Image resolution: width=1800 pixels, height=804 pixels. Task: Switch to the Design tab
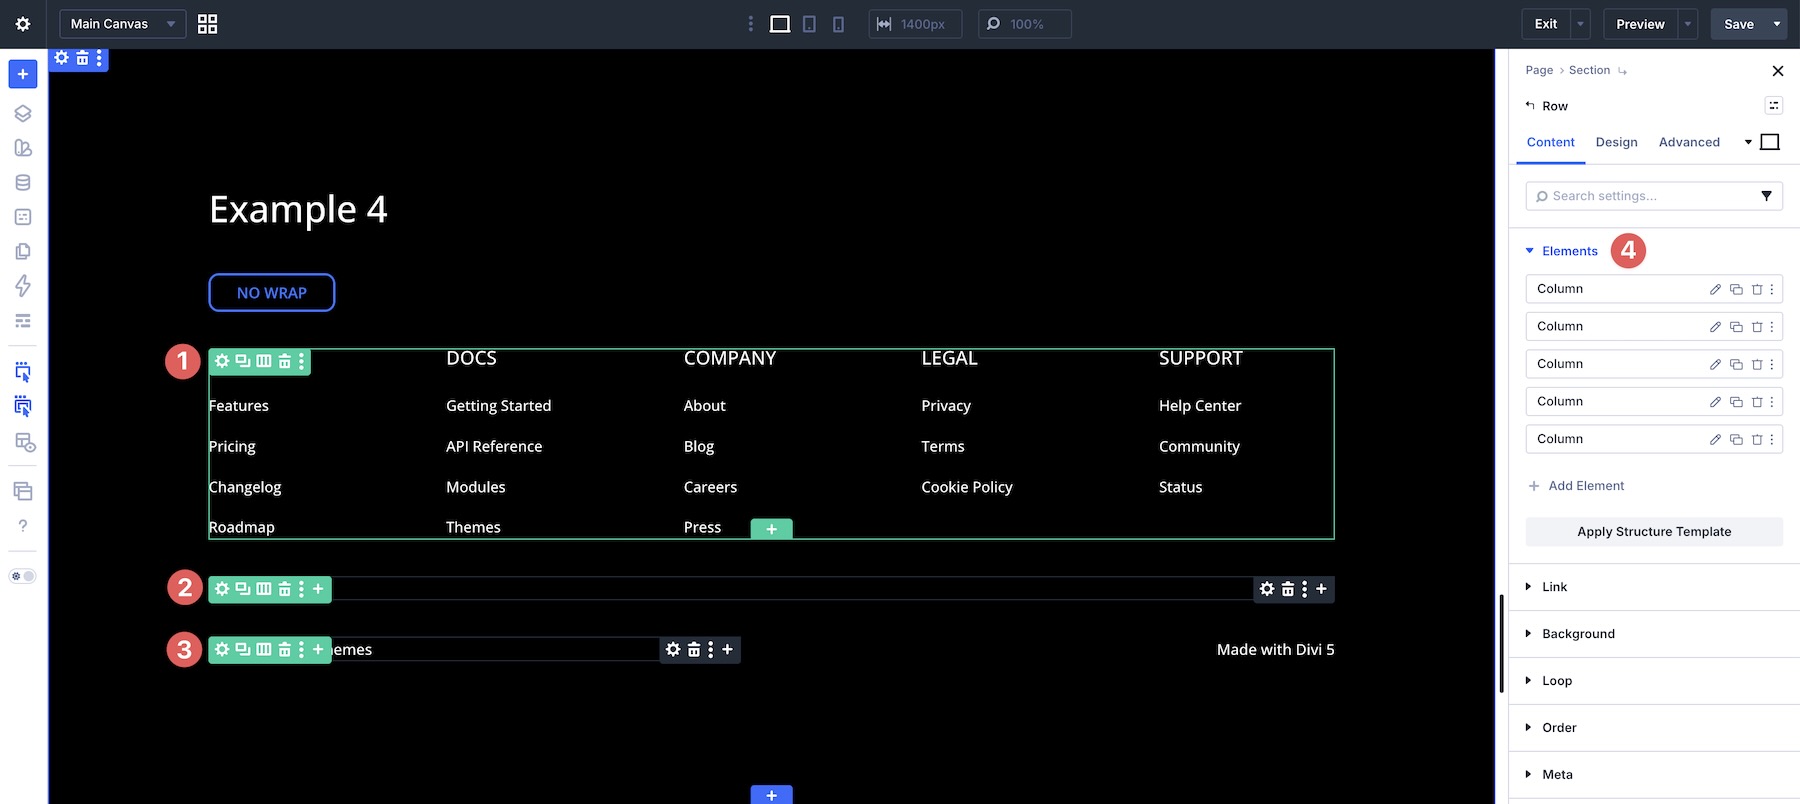pos(1616,142)
